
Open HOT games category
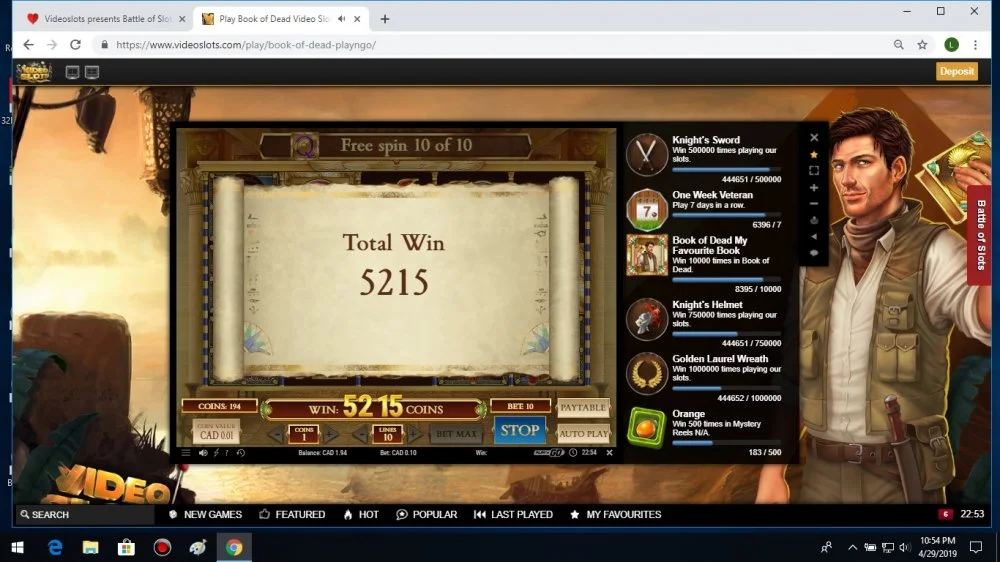pyautogui.click(x=361, y=514)
